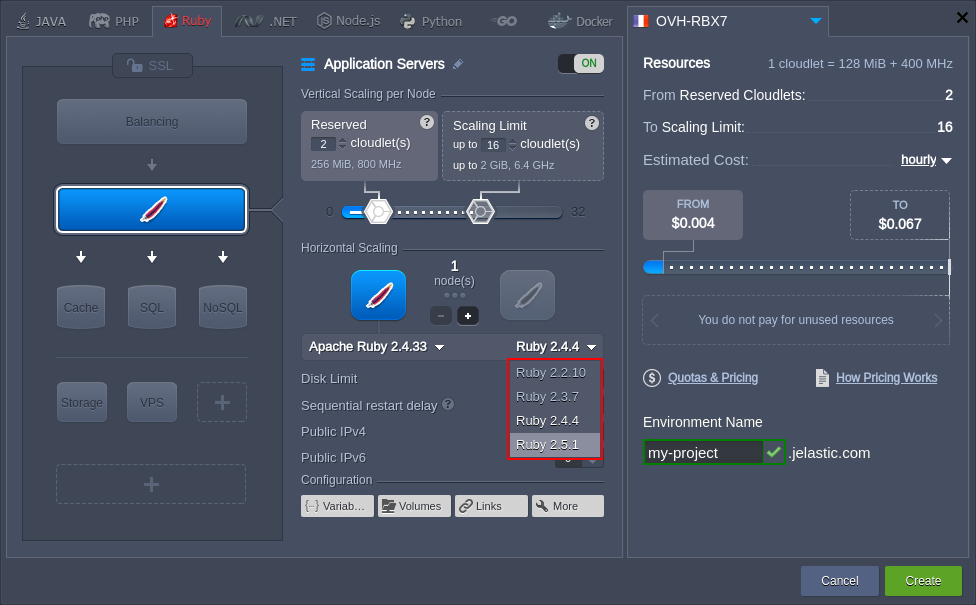The image size is (976, 605).
Task: Select the Ruby application server node in topology
Action: (x=151, y=210)
